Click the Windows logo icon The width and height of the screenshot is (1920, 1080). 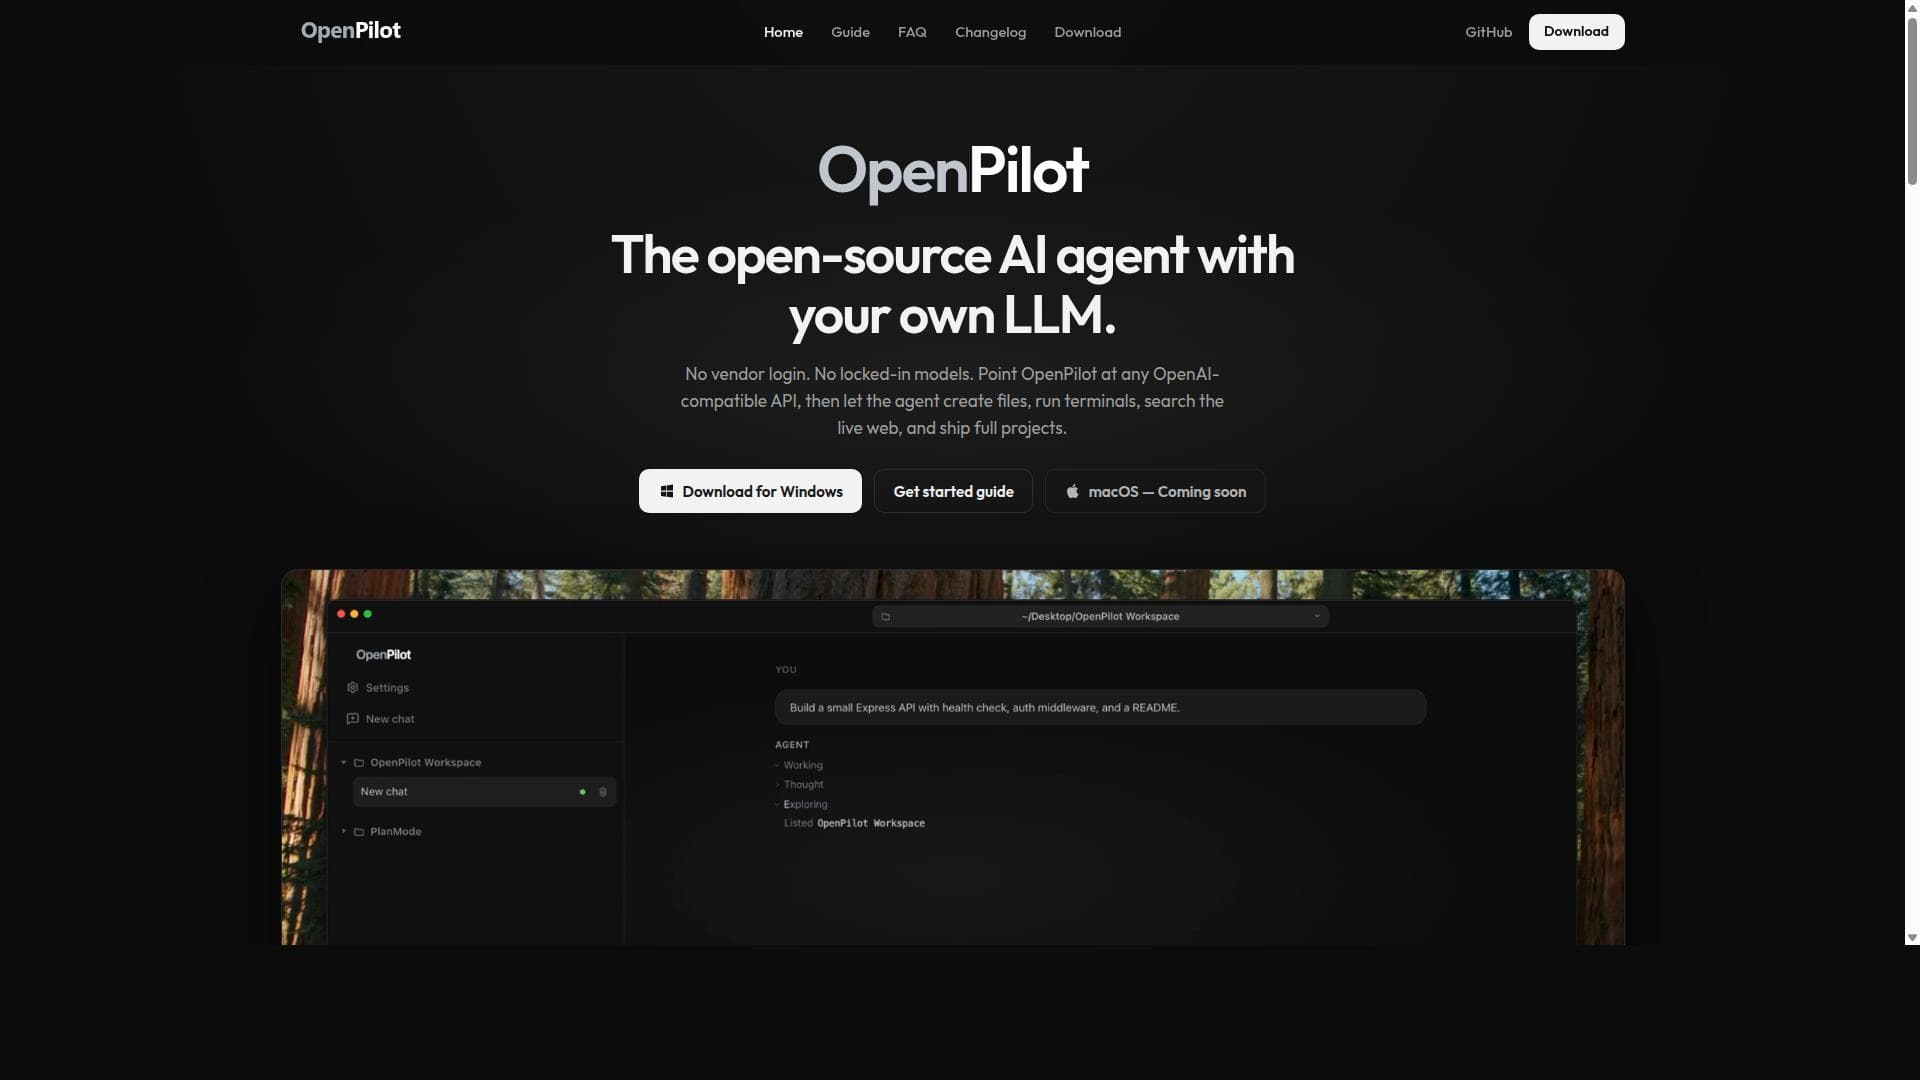pyautogui.click(x=667, y=491)
